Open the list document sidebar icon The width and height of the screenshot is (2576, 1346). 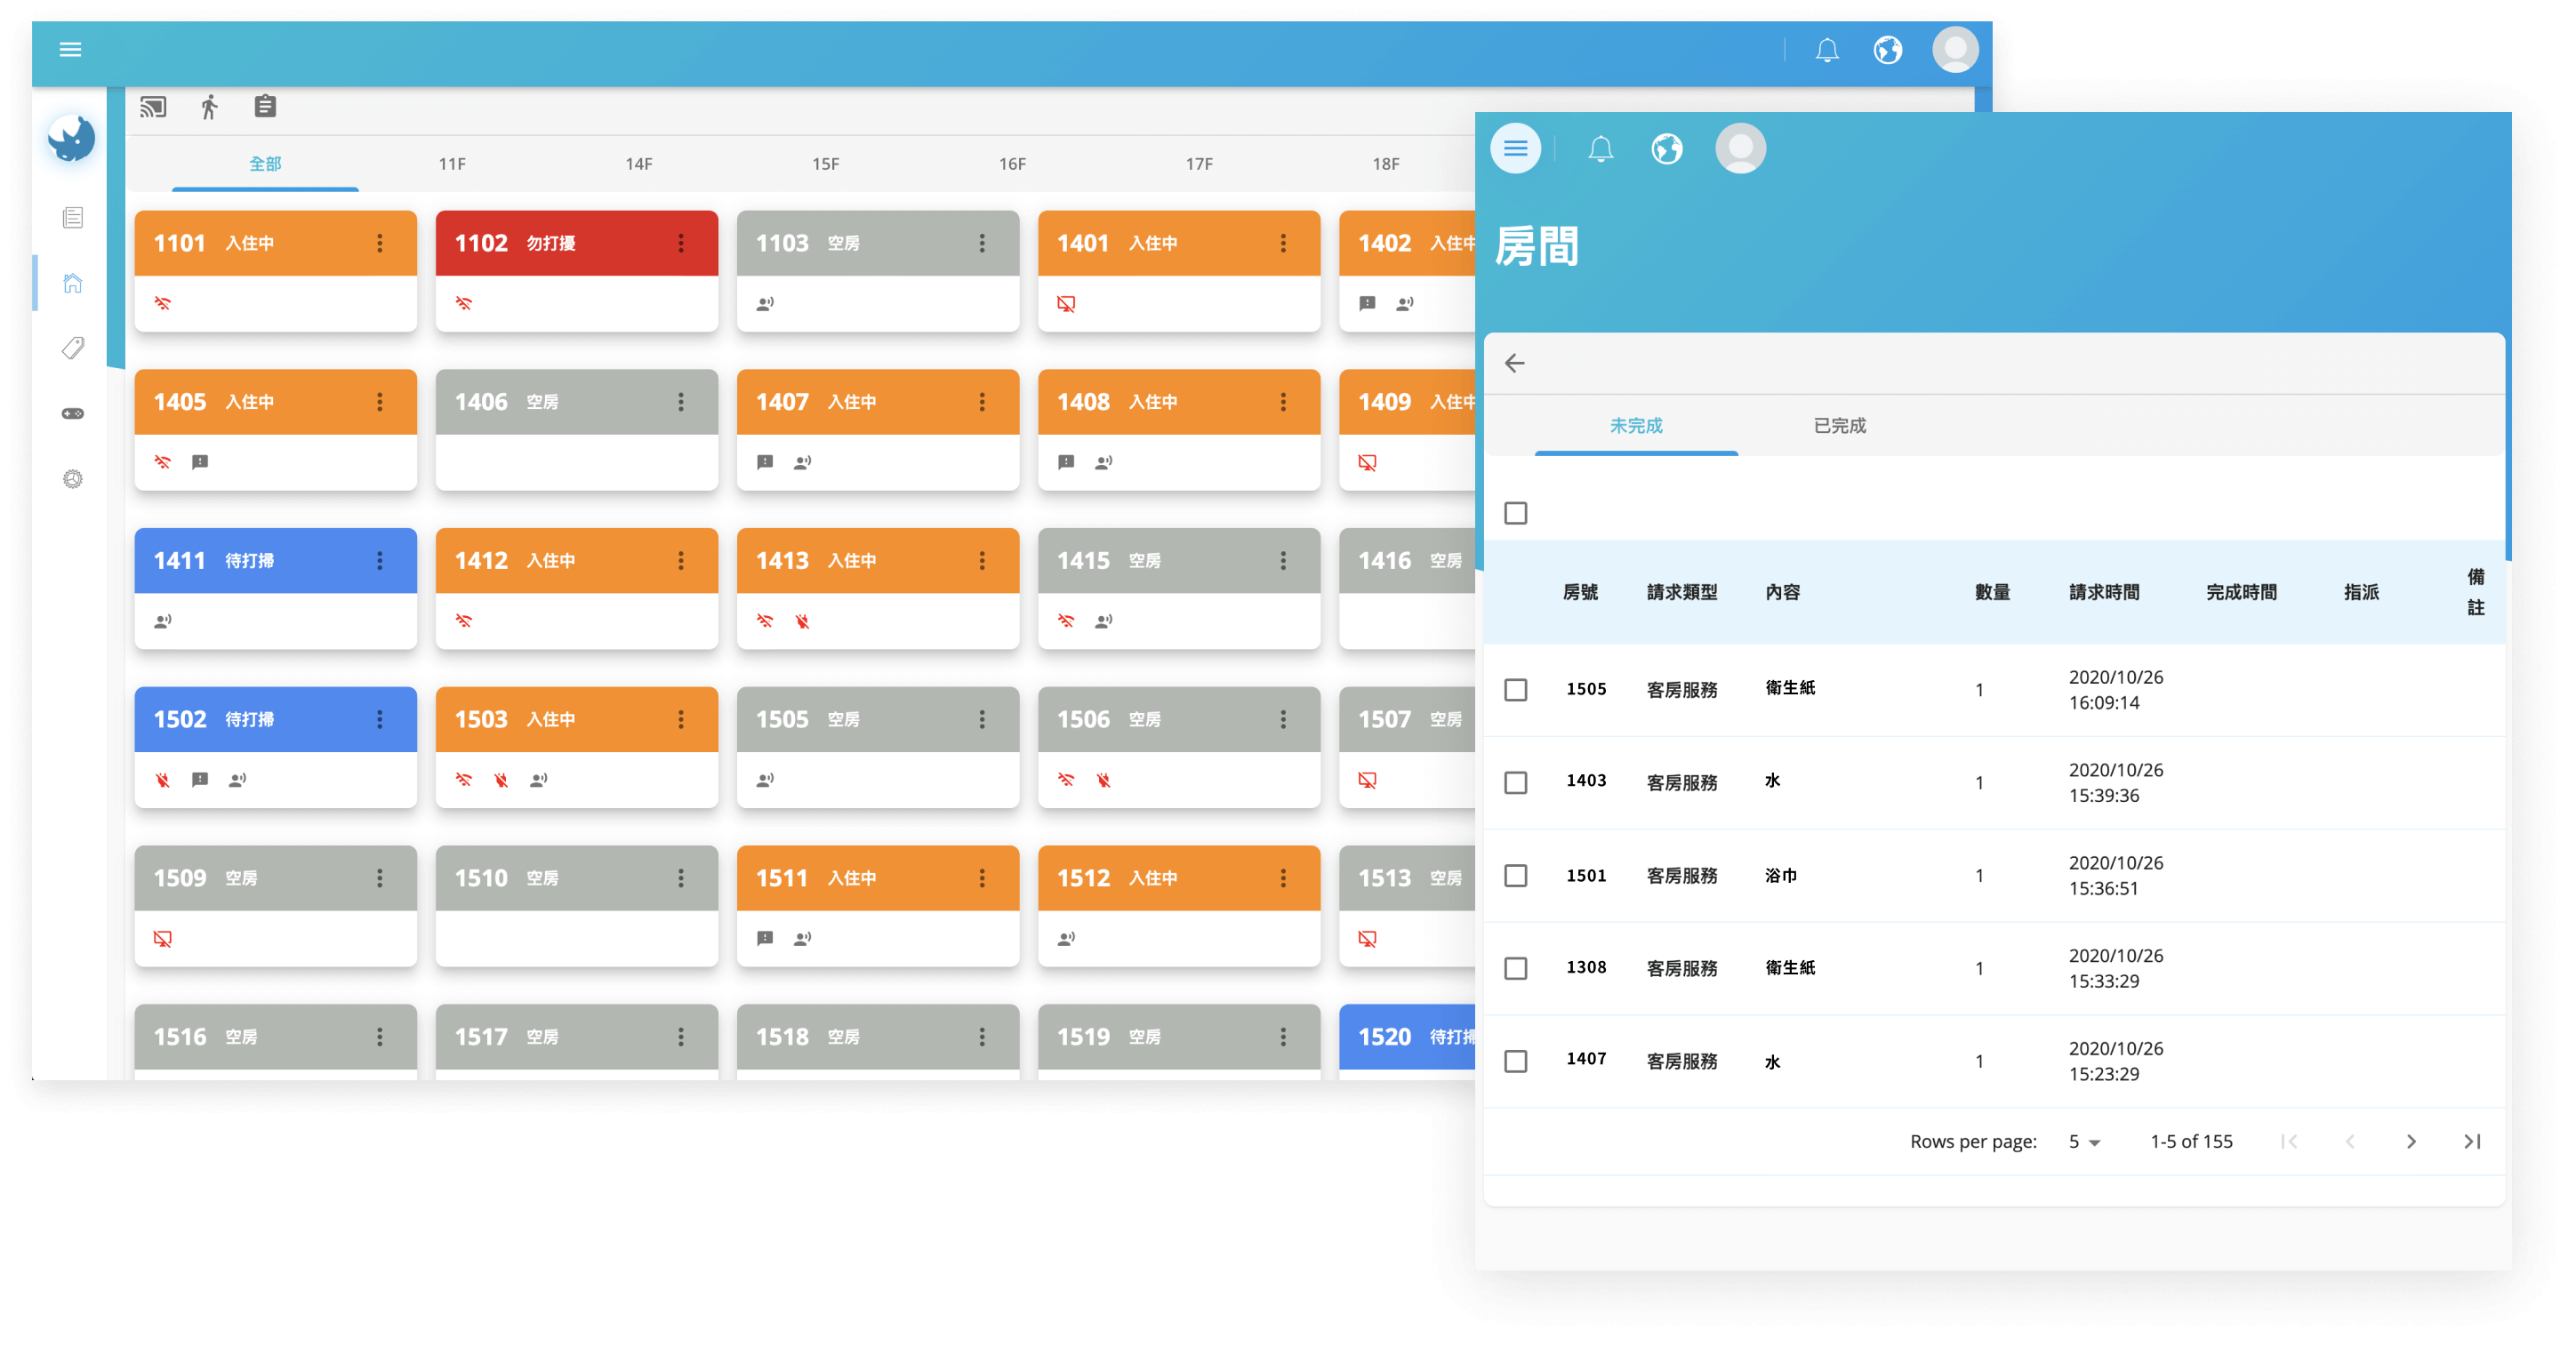click(73, 217)
